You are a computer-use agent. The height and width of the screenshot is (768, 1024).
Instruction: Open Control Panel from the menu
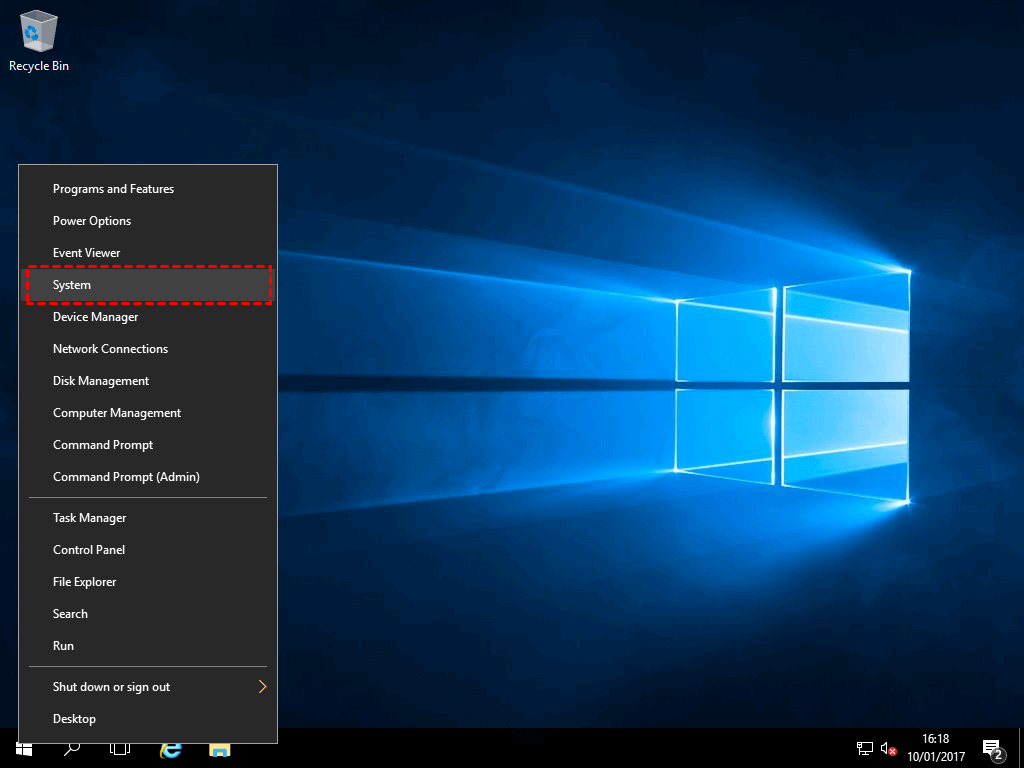click(89, 550)
